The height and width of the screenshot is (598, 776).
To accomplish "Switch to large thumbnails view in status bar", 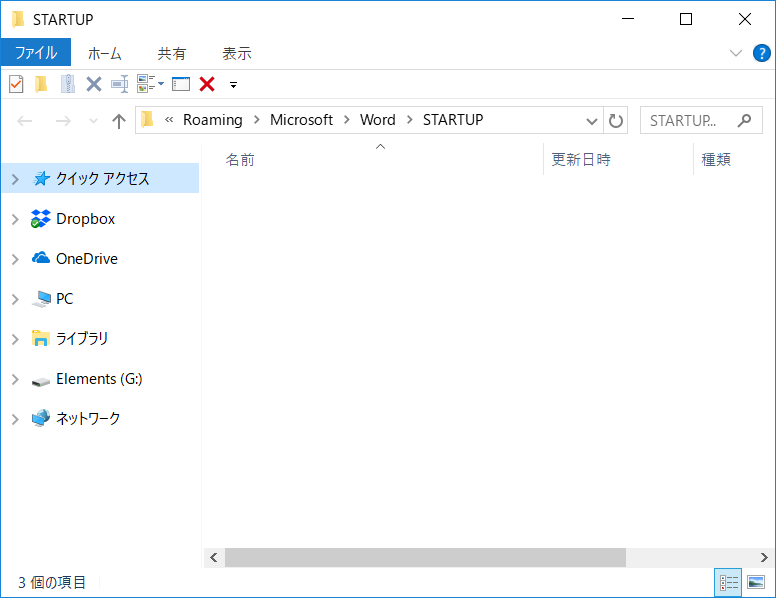I will pyautogui.click(x=756, y=582).
